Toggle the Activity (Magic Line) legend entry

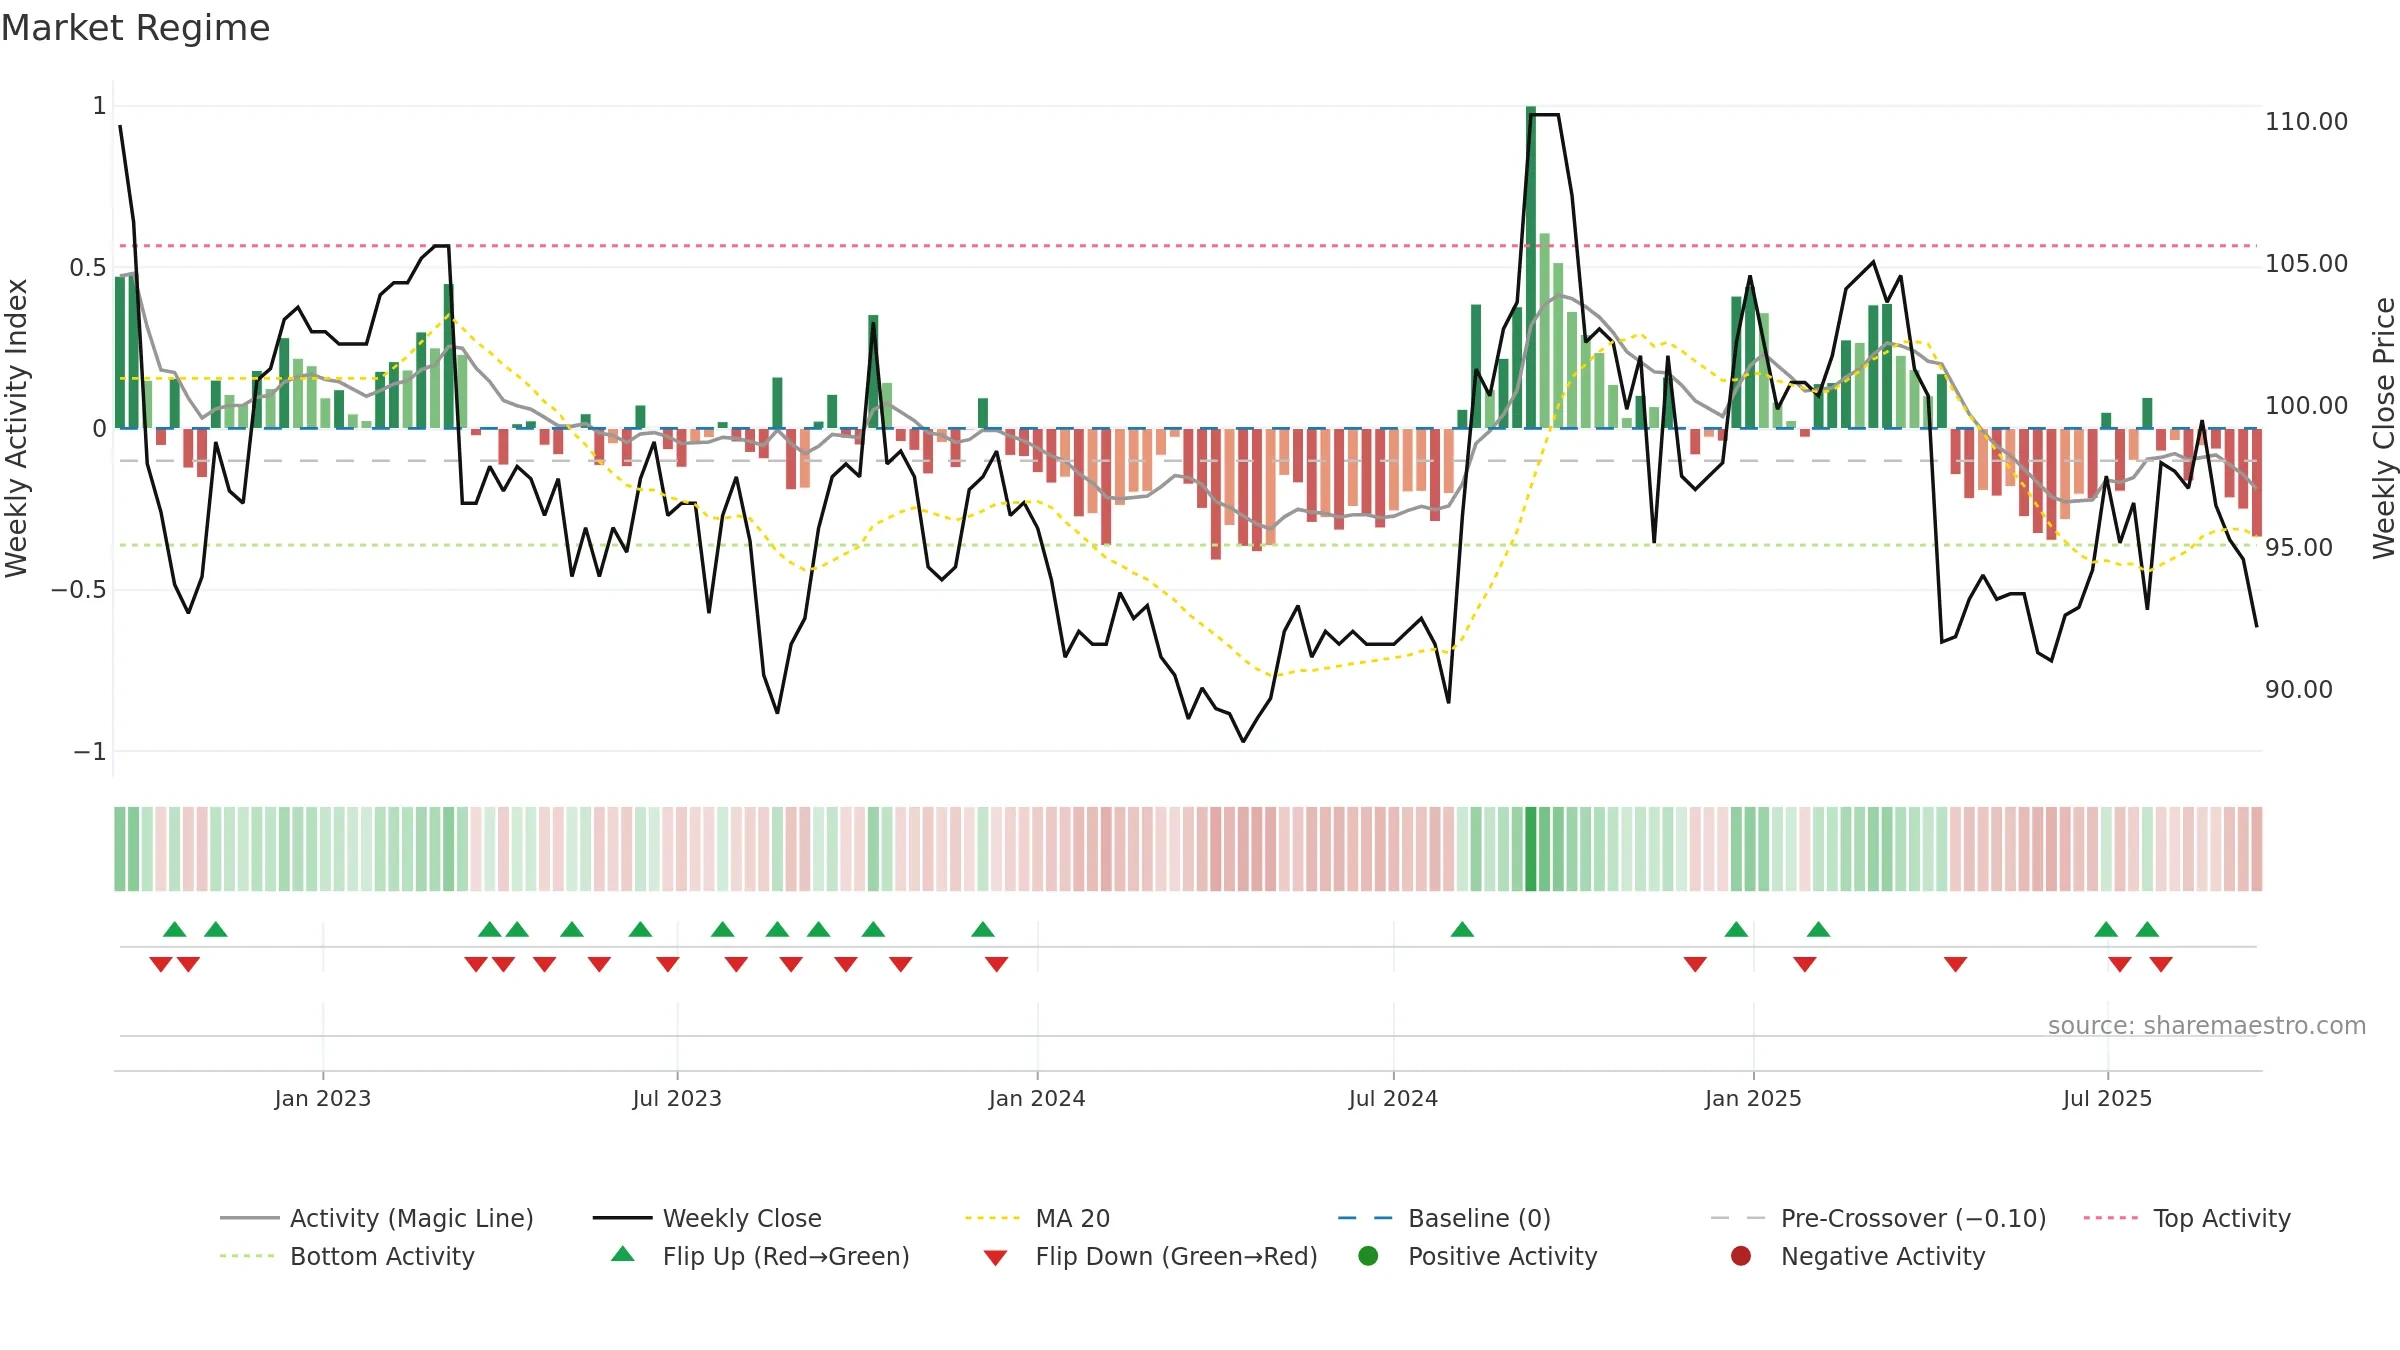click(x=377, y=1218)
